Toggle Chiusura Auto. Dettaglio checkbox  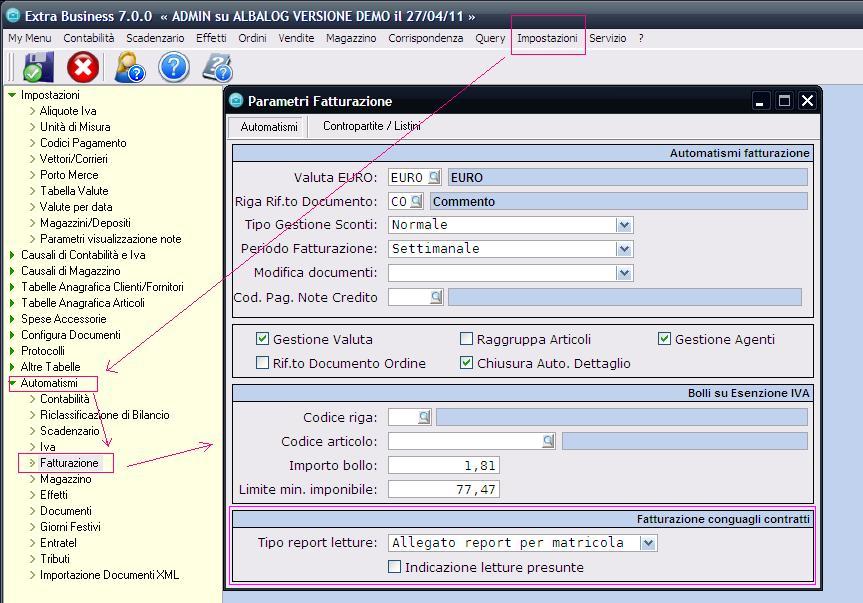pyautogui.click(x=466, y=363)
